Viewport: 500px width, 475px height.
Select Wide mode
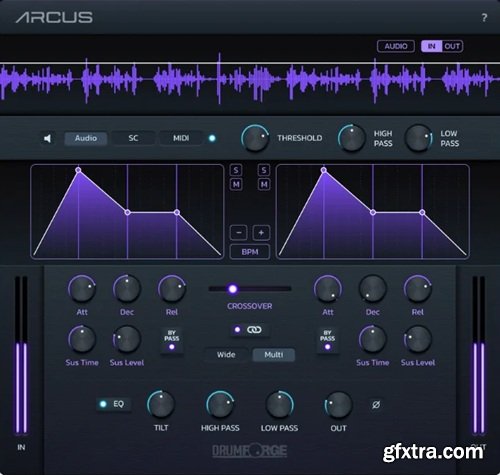click(226, 355)
